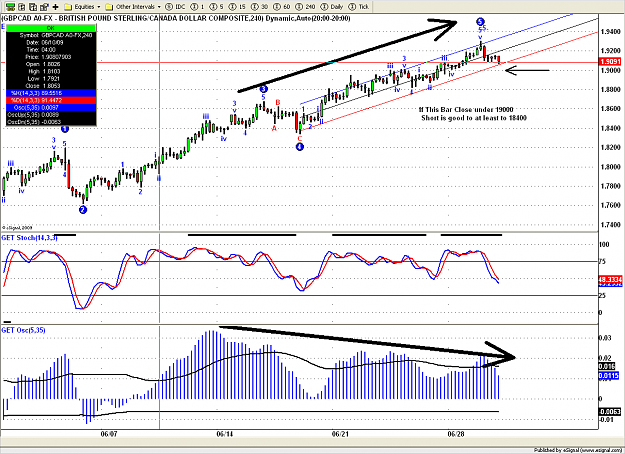
Task: Click the GET Stoch(14,3,3) study label
Action: (x=29, y=238)
